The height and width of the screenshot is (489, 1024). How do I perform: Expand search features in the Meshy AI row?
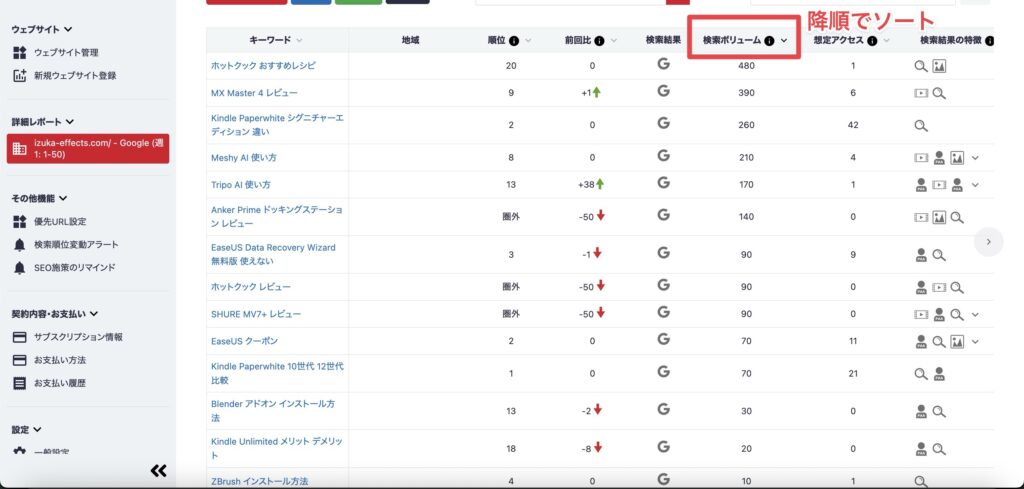pyautogui.click(x=975, y=157)
